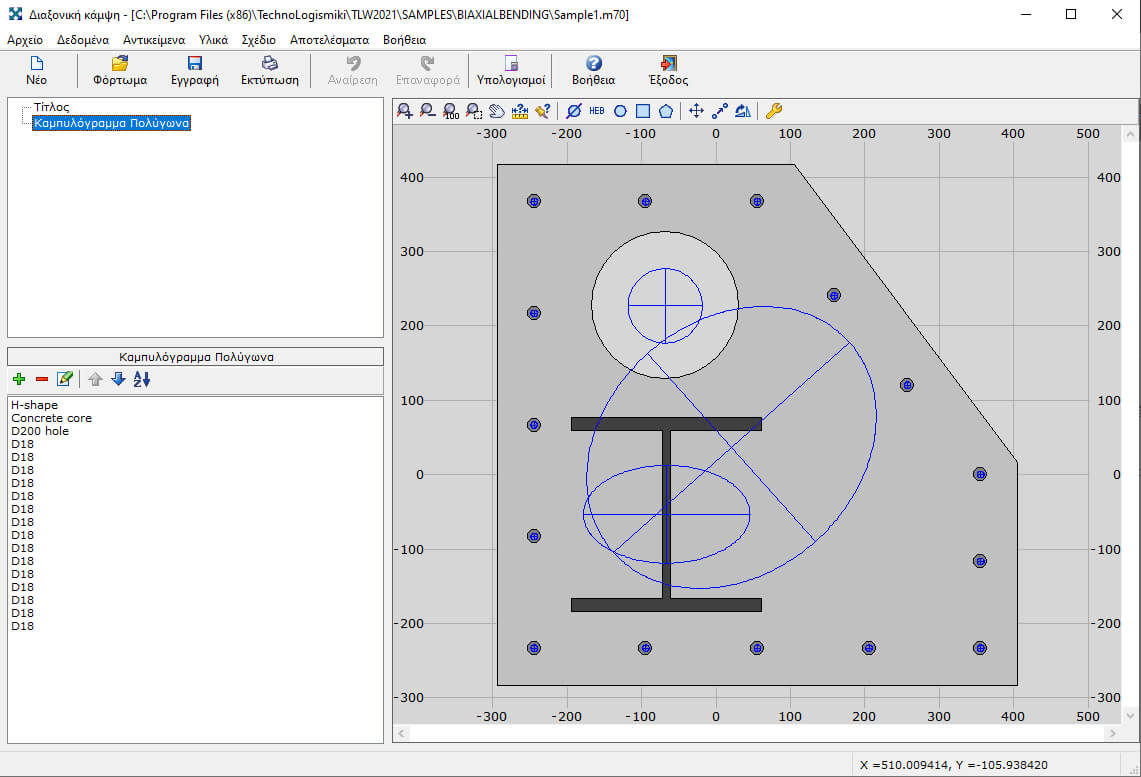
Task: Select the H-shape list entry
Action: (35, 405)
